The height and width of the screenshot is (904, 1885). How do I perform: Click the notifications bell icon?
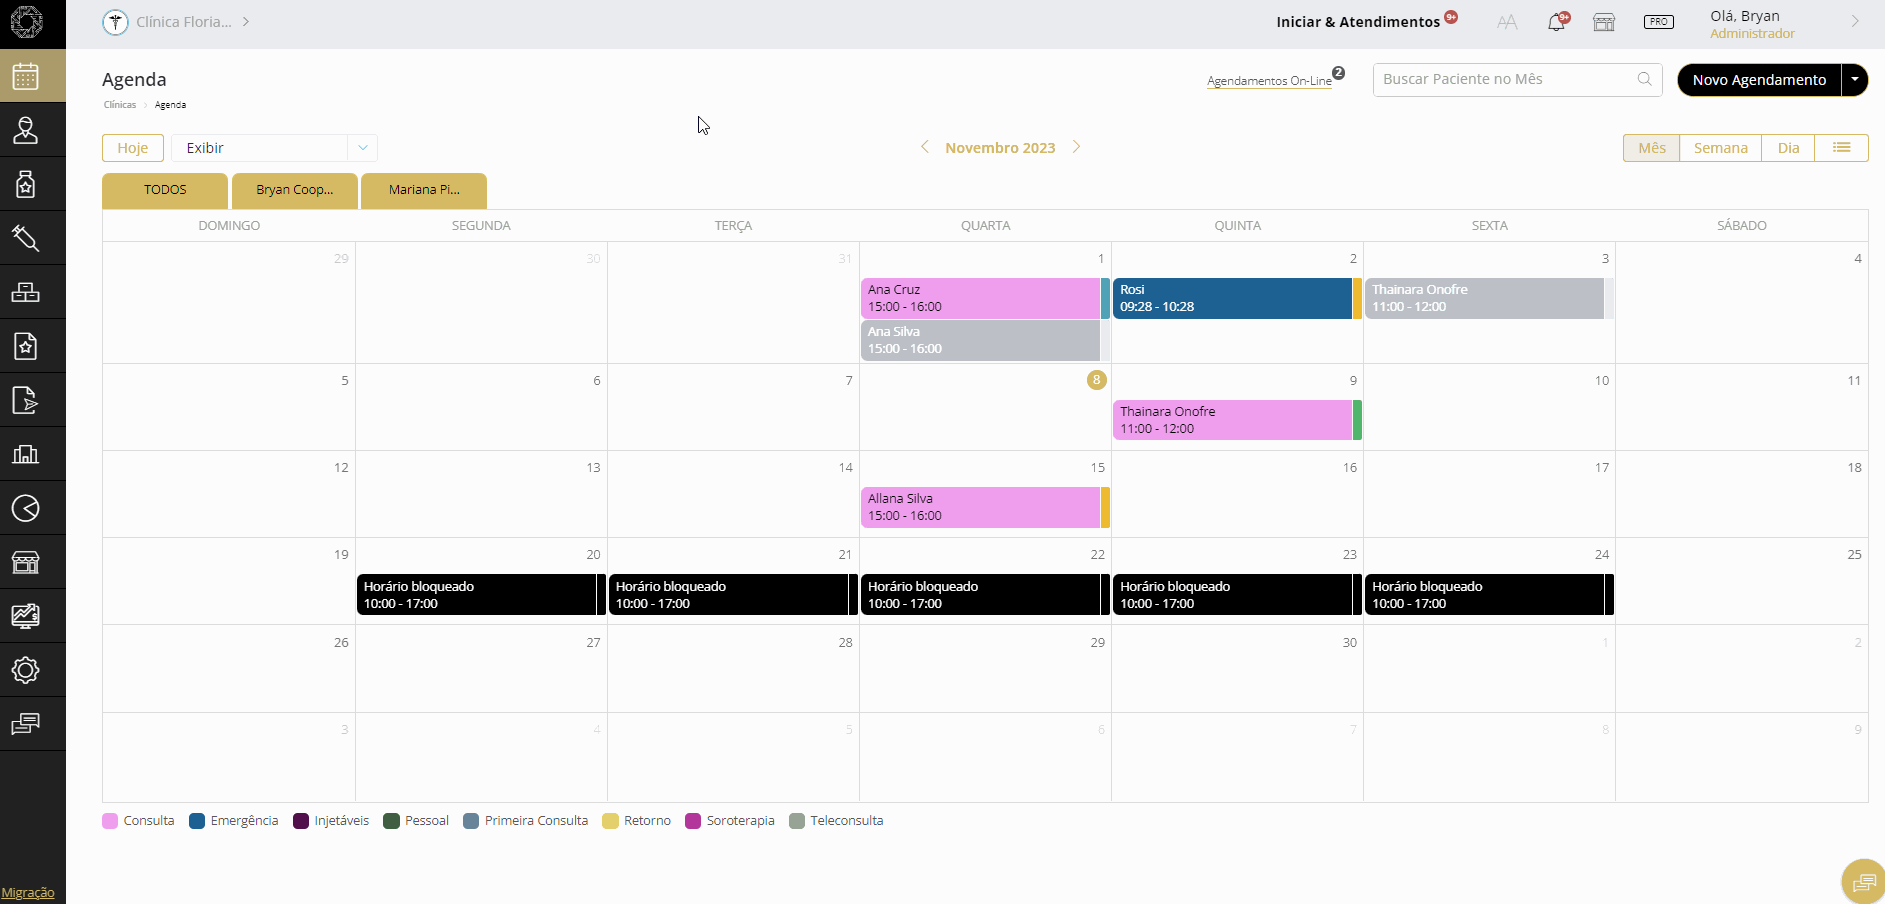[1556, 22]
